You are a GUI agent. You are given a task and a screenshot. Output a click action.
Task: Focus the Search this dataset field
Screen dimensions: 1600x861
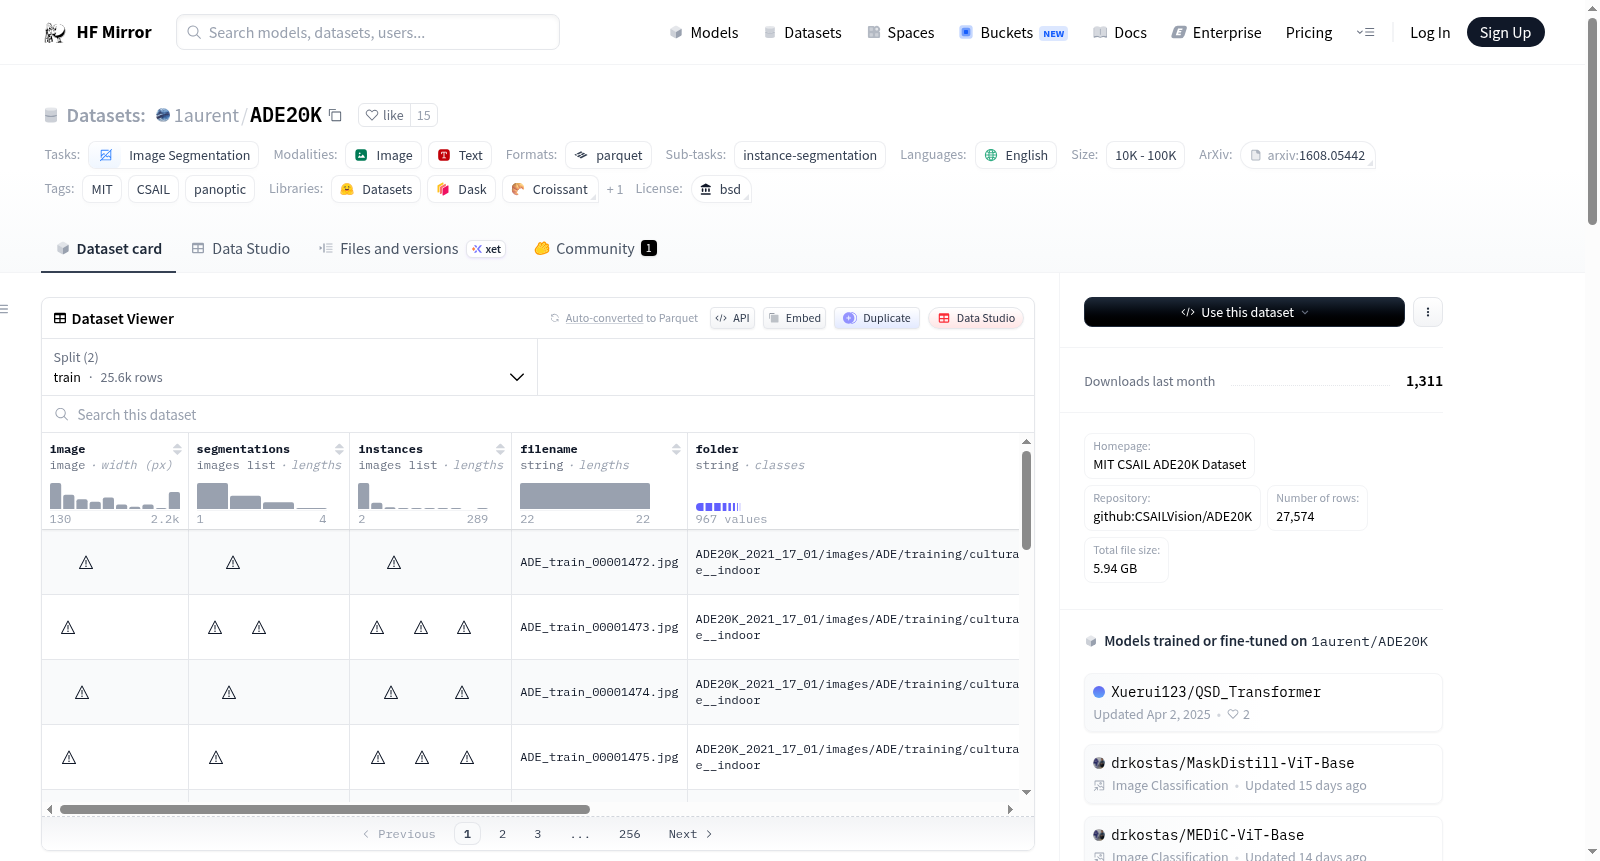(538, 414)
